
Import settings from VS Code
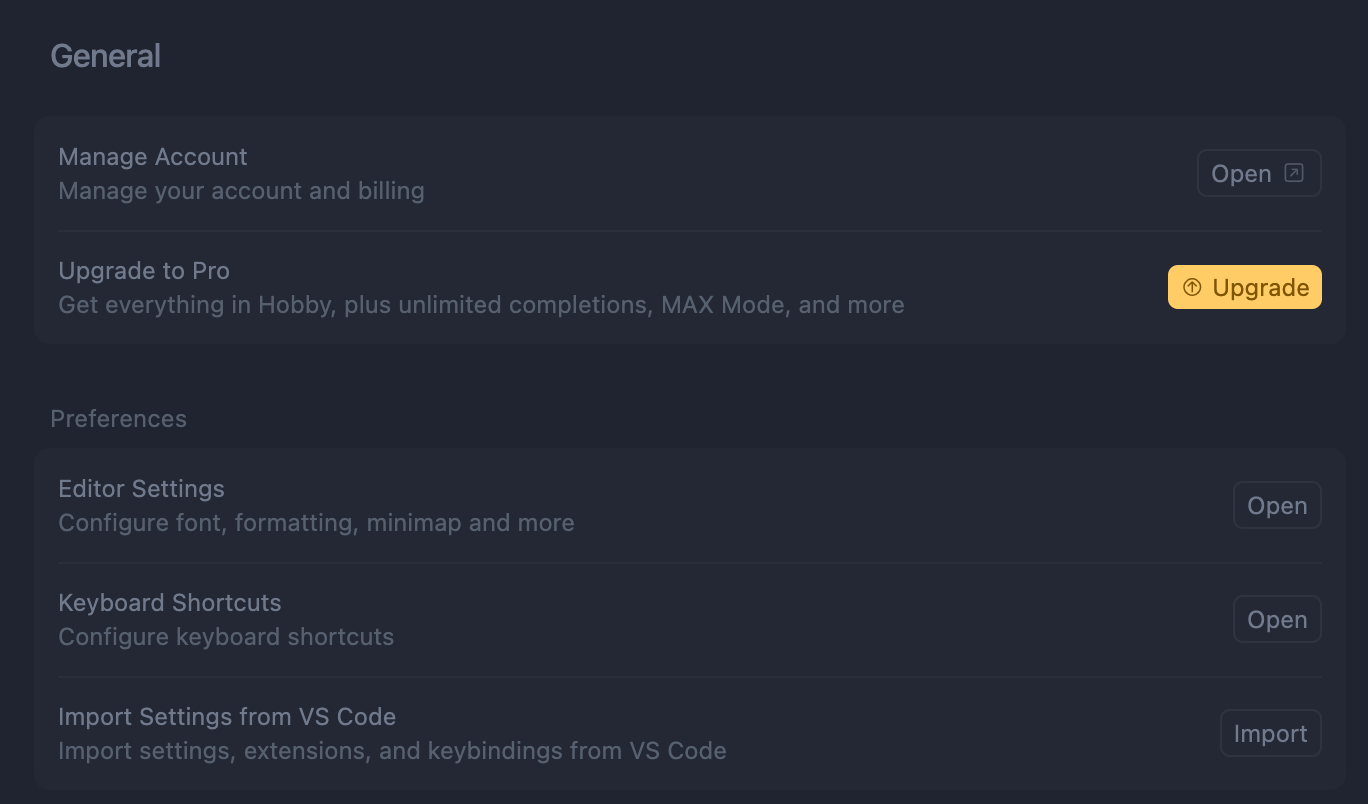[1270, 733]
